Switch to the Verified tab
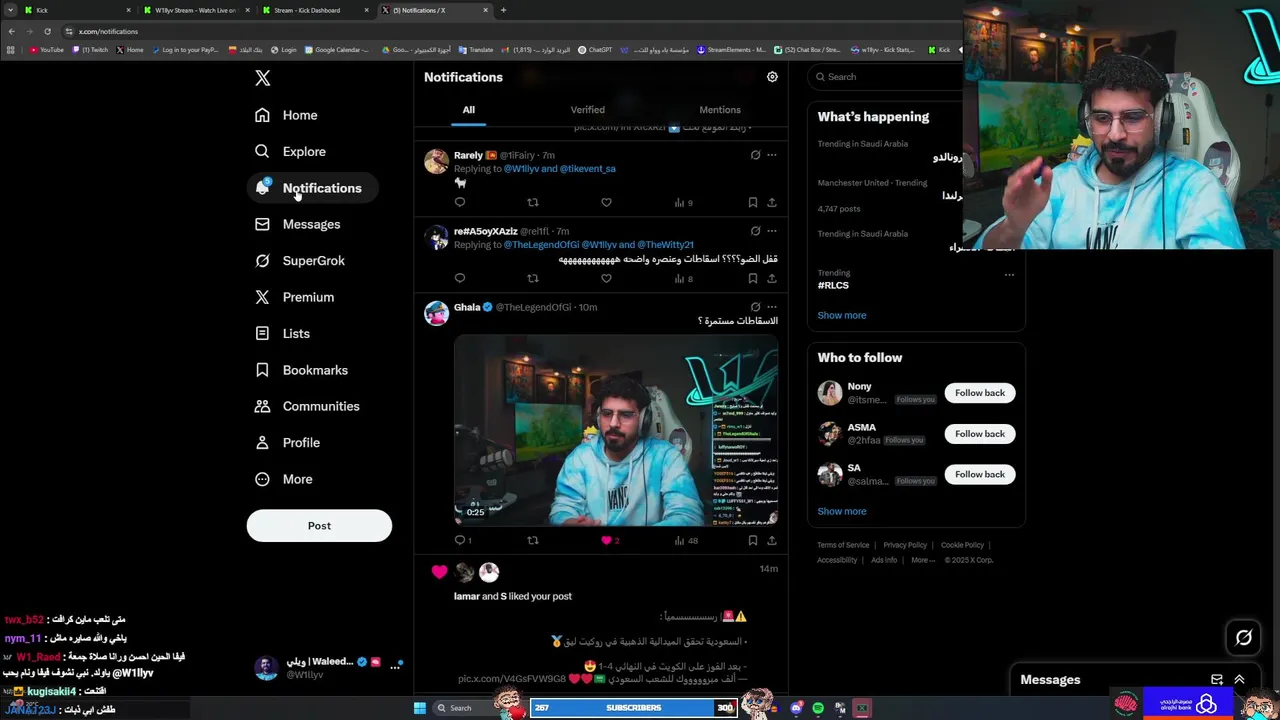The width and height of the screenshot is (1280, 720). pyautogui.click(x=587, y=110)
